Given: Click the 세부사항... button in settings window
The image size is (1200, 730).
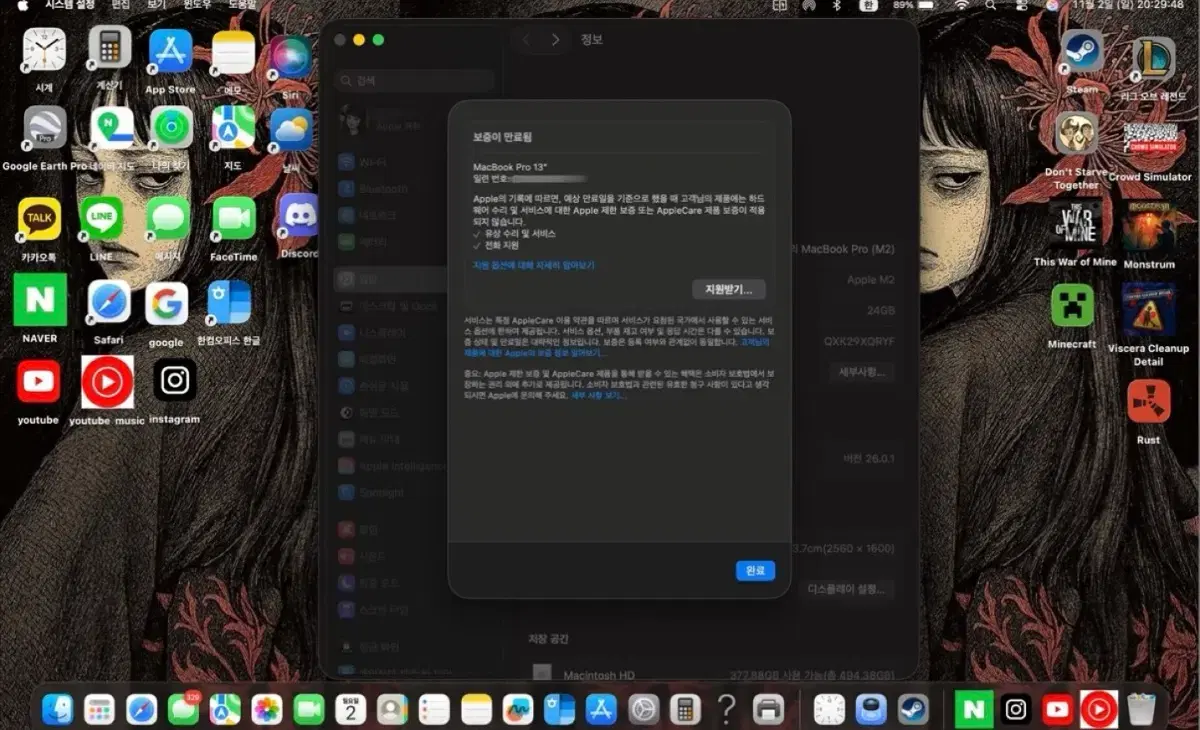Looking at the screenshot, I should point(861,372).
